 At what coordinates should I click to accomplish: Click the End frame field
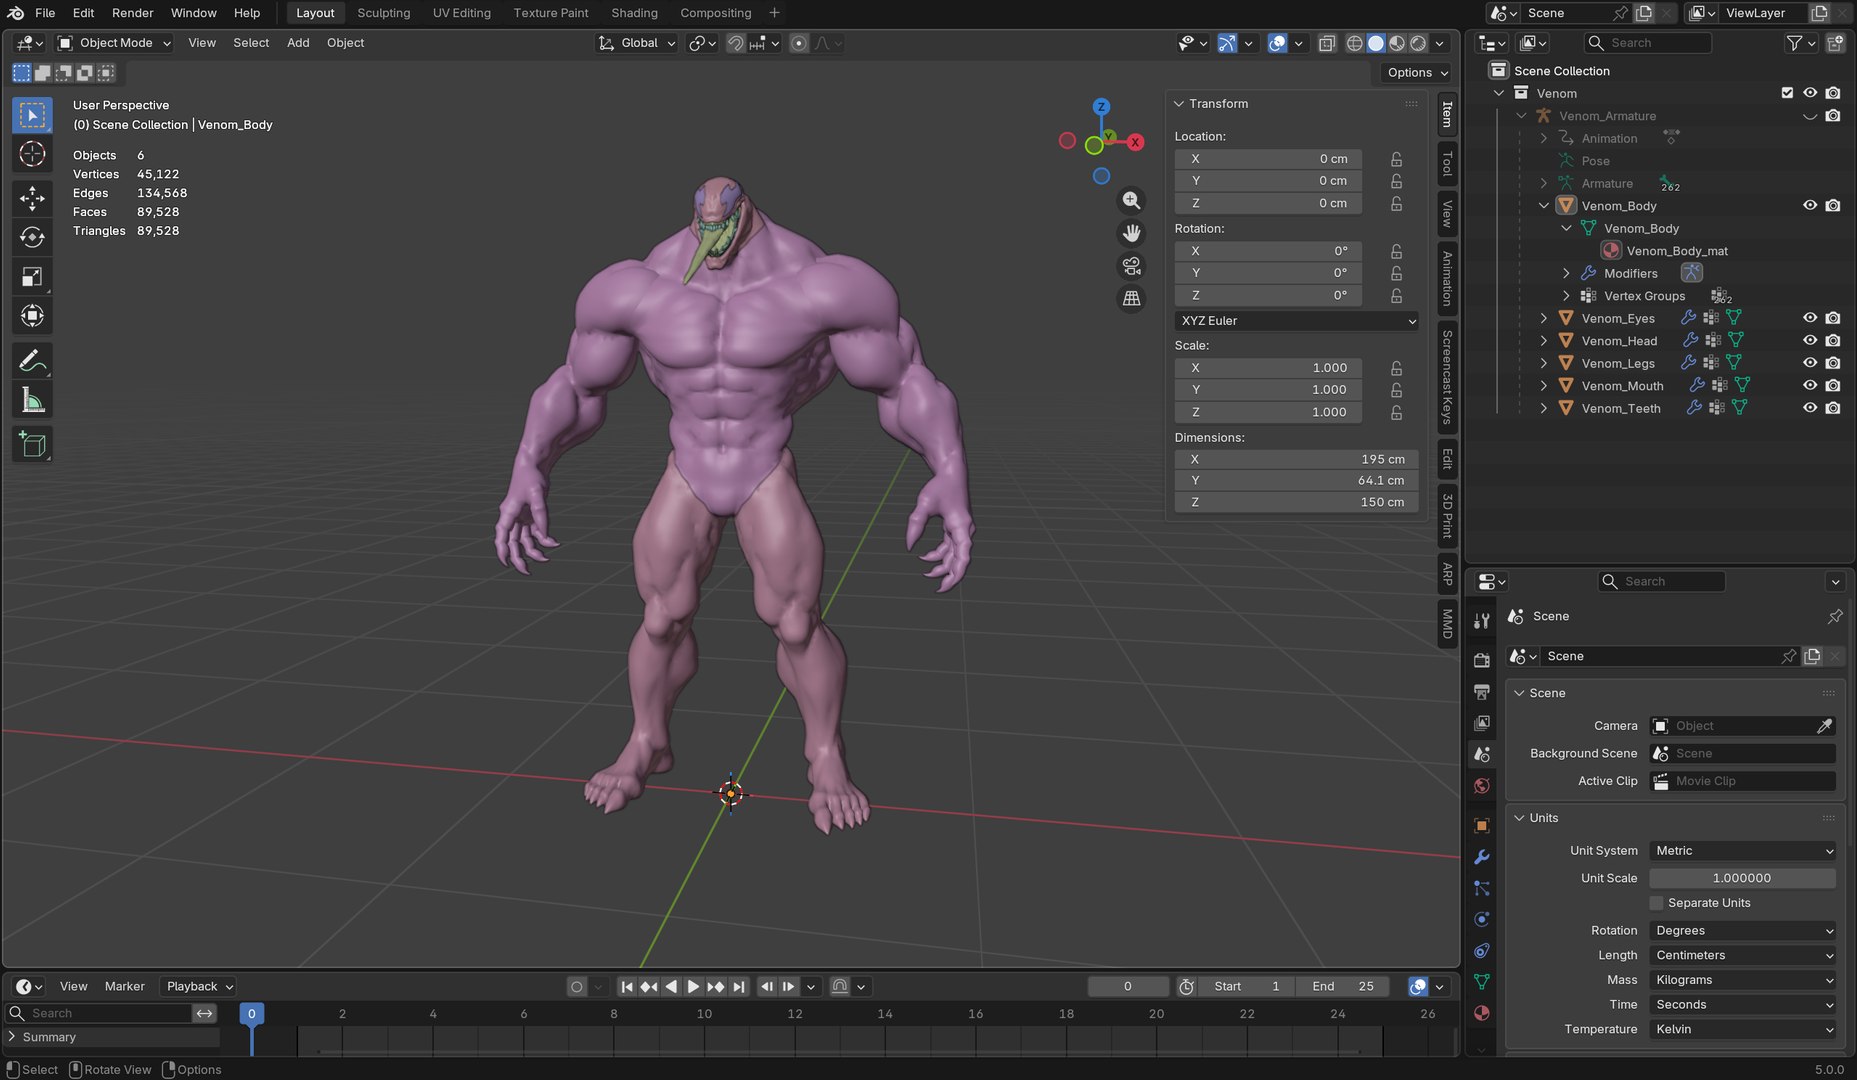point(1344,987)
